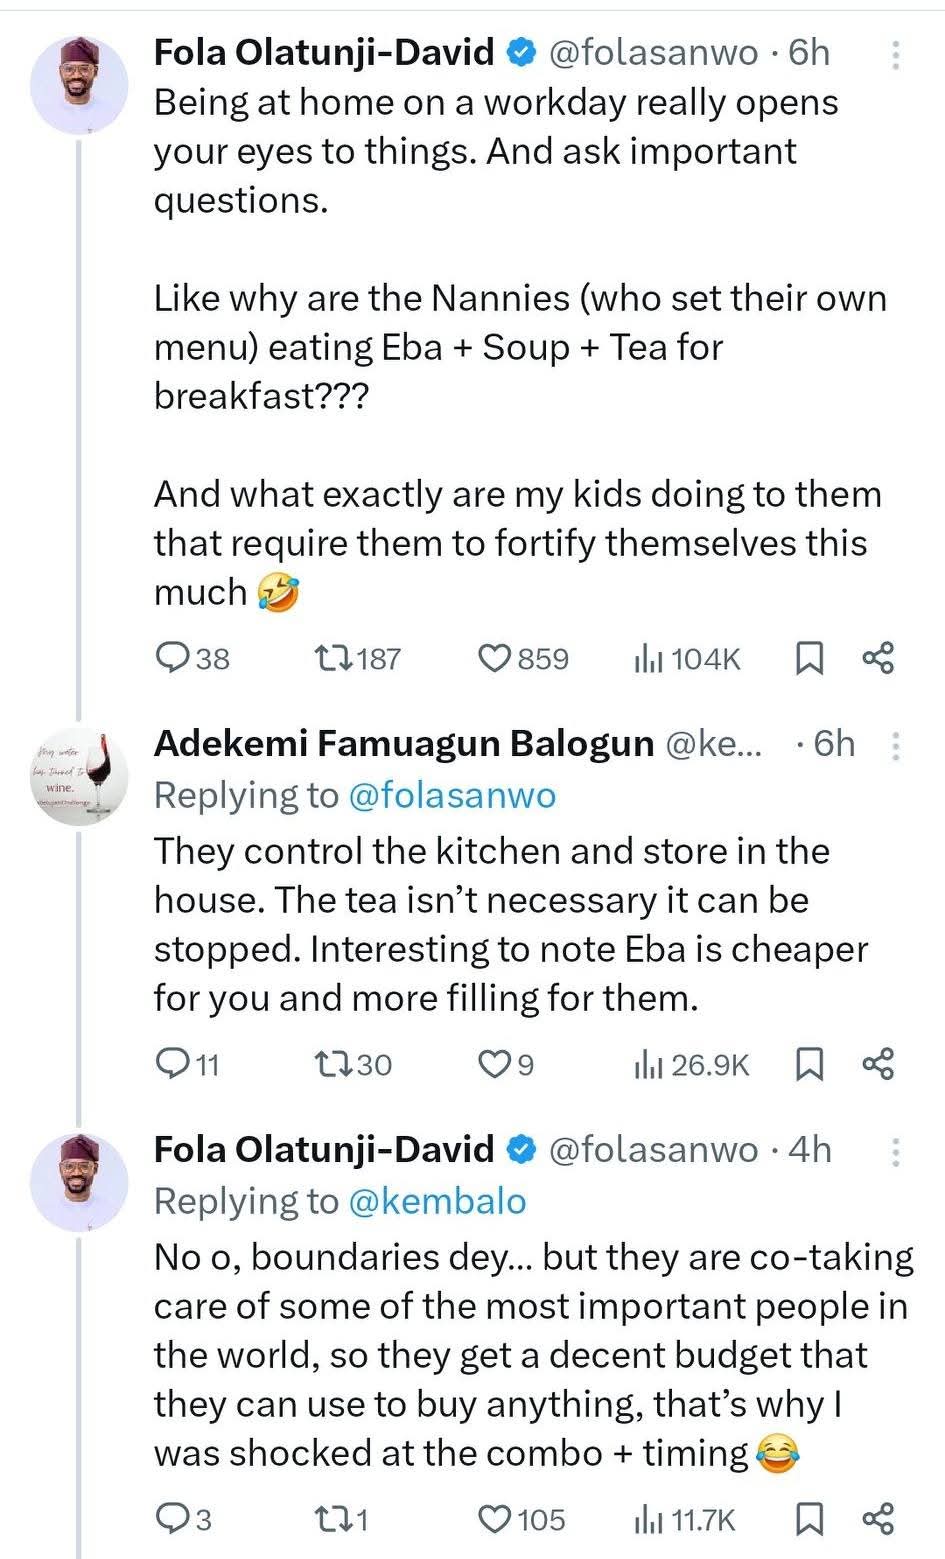Reply to the first tweet about Nannies
The height and width of the screenshot is (1559, 945).
(174, 657)
